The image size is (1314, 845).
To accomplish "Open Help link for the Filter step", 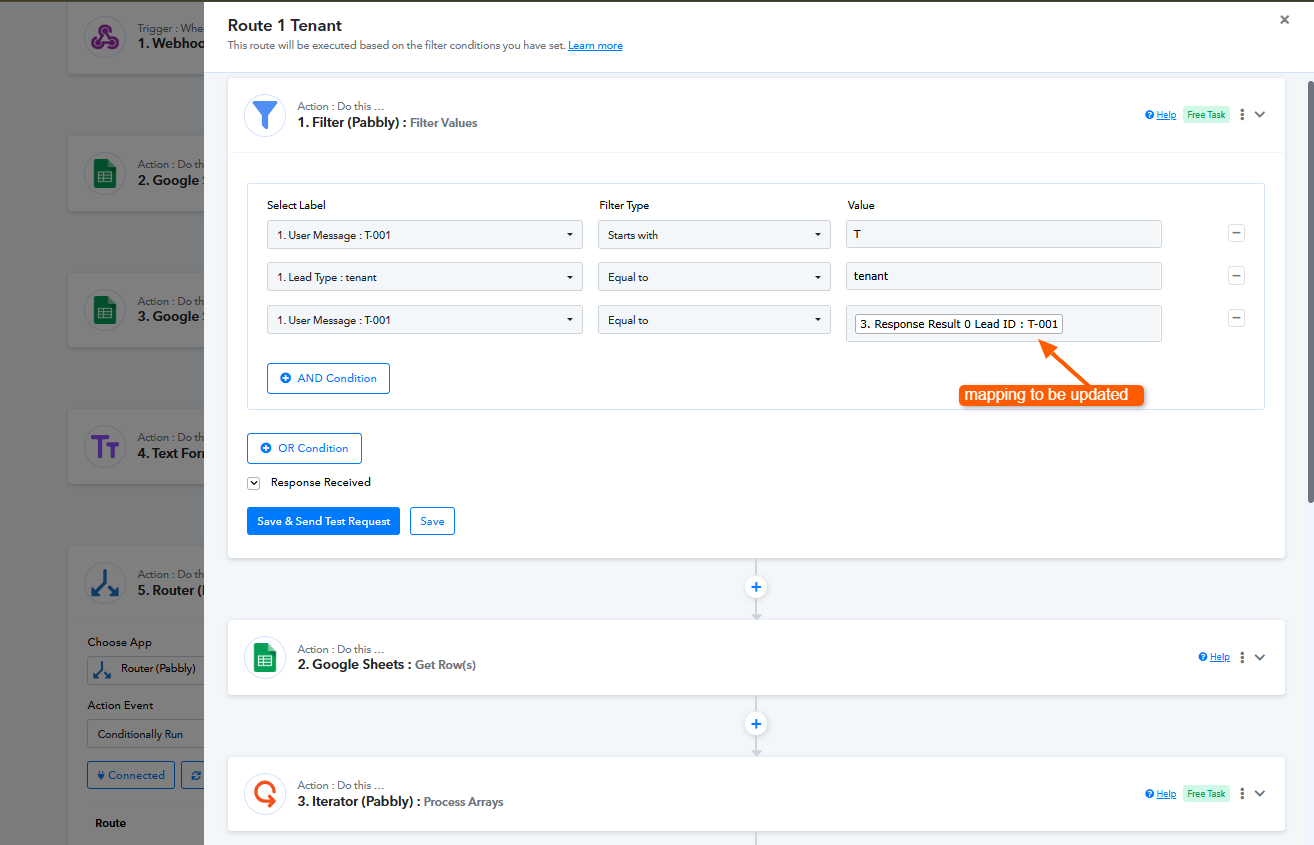I will pyautogui.click(x=1161, y=115).
